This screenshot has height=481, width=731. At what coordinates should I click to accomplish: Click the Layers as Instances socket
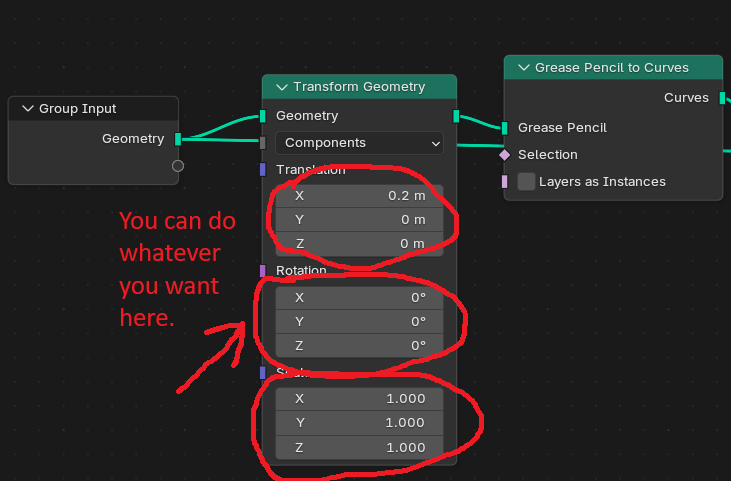[504, 182]
